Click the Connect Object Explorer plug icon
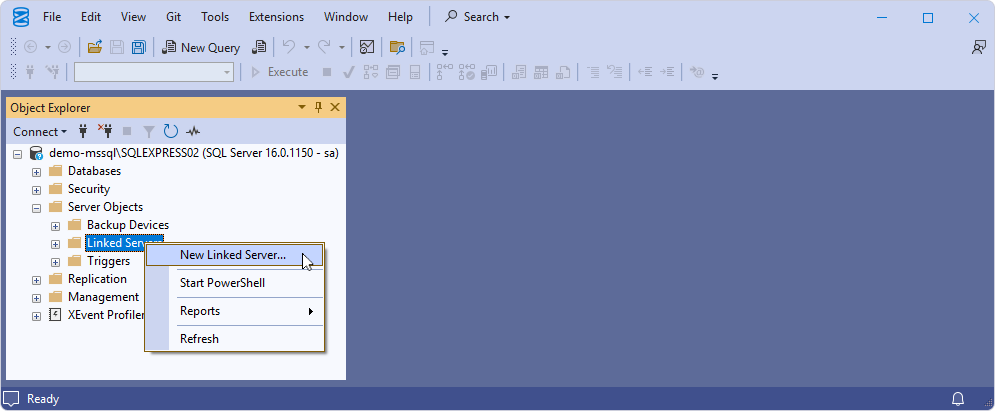This screenshot has height=411, width=995. coord(83,131)
